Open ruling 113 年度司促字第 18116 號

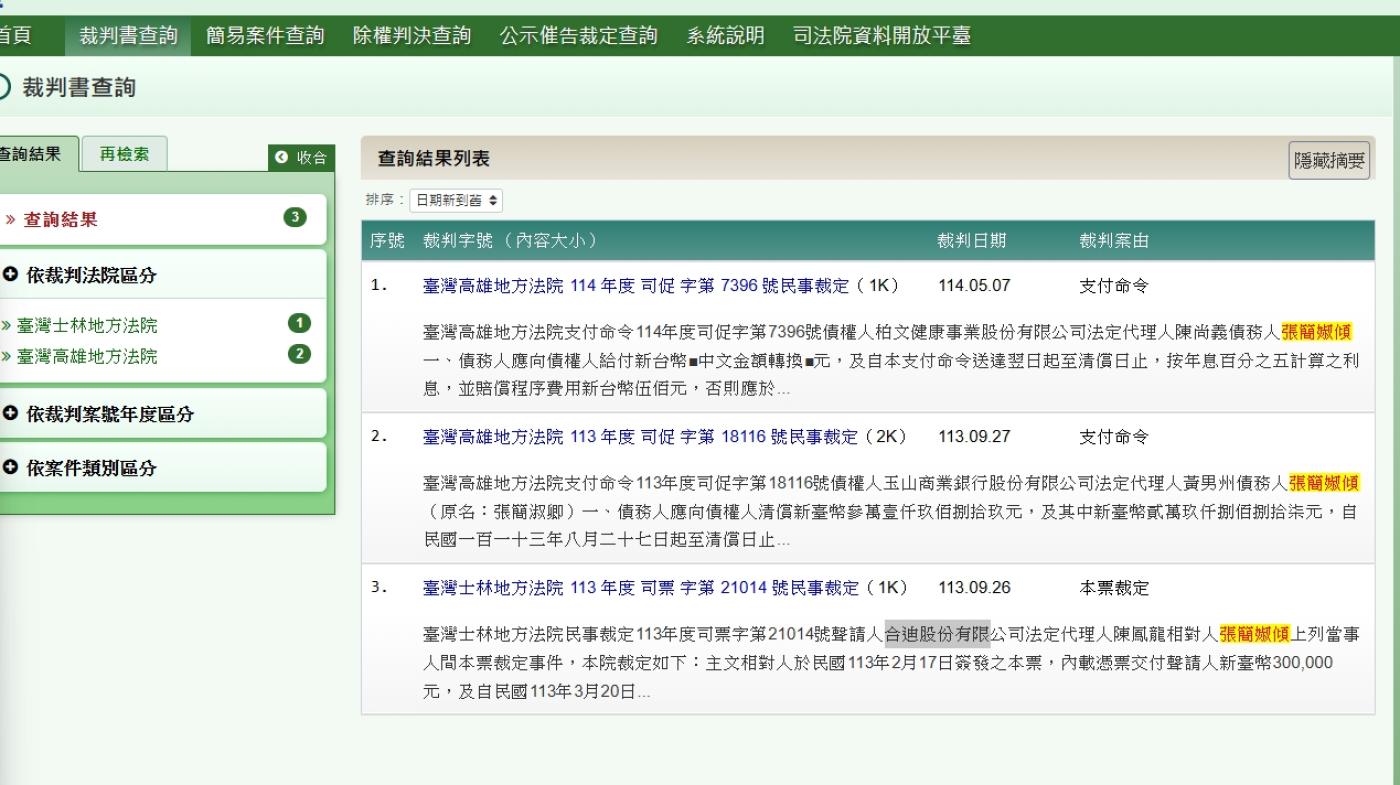(x=640, y=437)
